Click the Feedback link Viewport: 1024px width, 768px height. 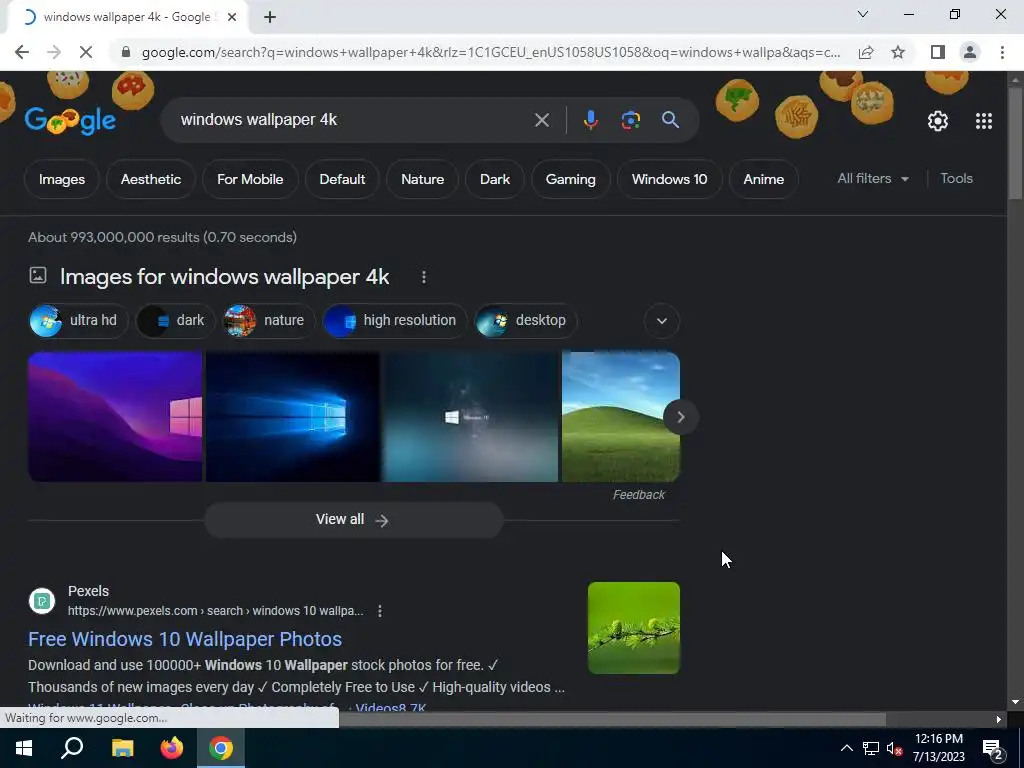pyautogui.click(x=639, y=495)
